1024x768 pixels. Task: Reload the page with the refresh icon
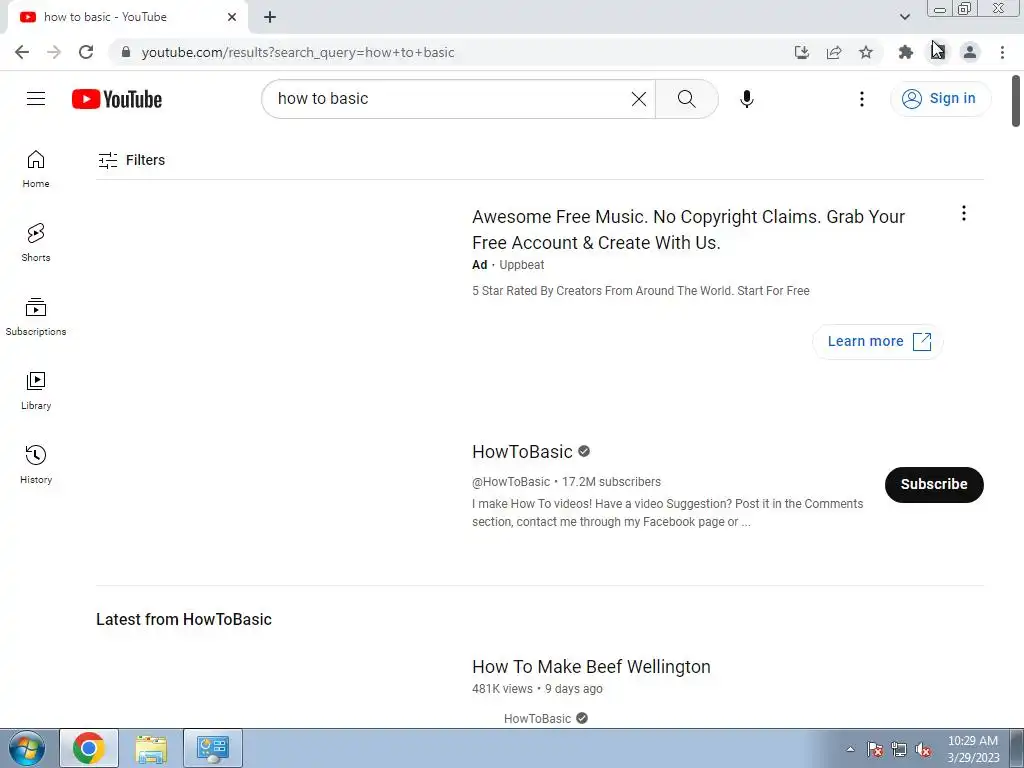pos(86,52)
